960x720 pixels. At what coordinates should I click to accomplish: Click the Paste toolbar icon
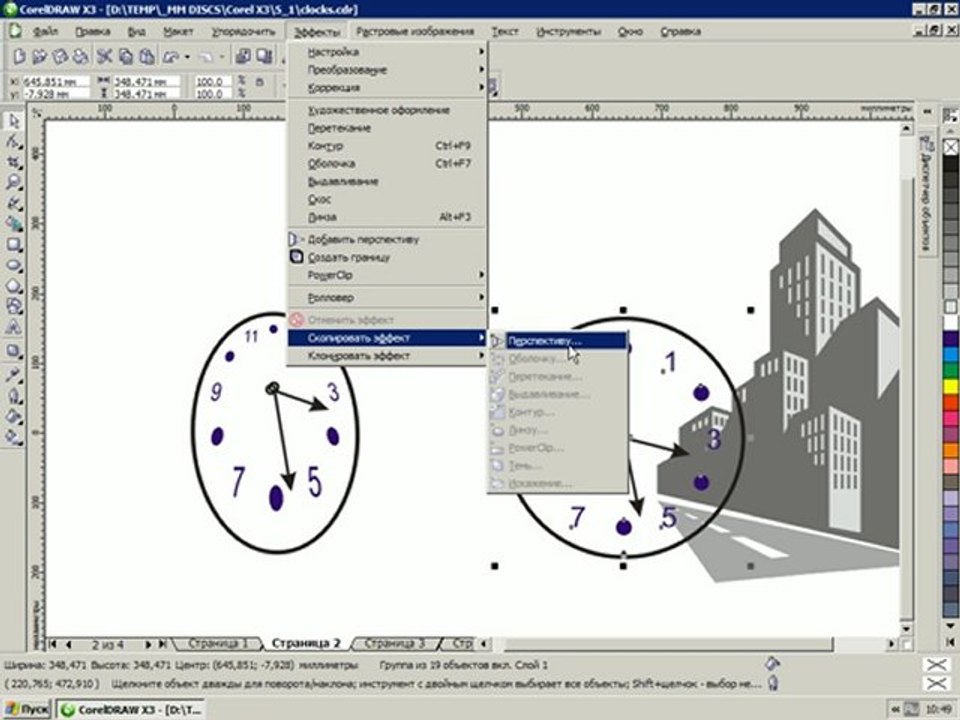pyautogui.click(x=146, y=57)
